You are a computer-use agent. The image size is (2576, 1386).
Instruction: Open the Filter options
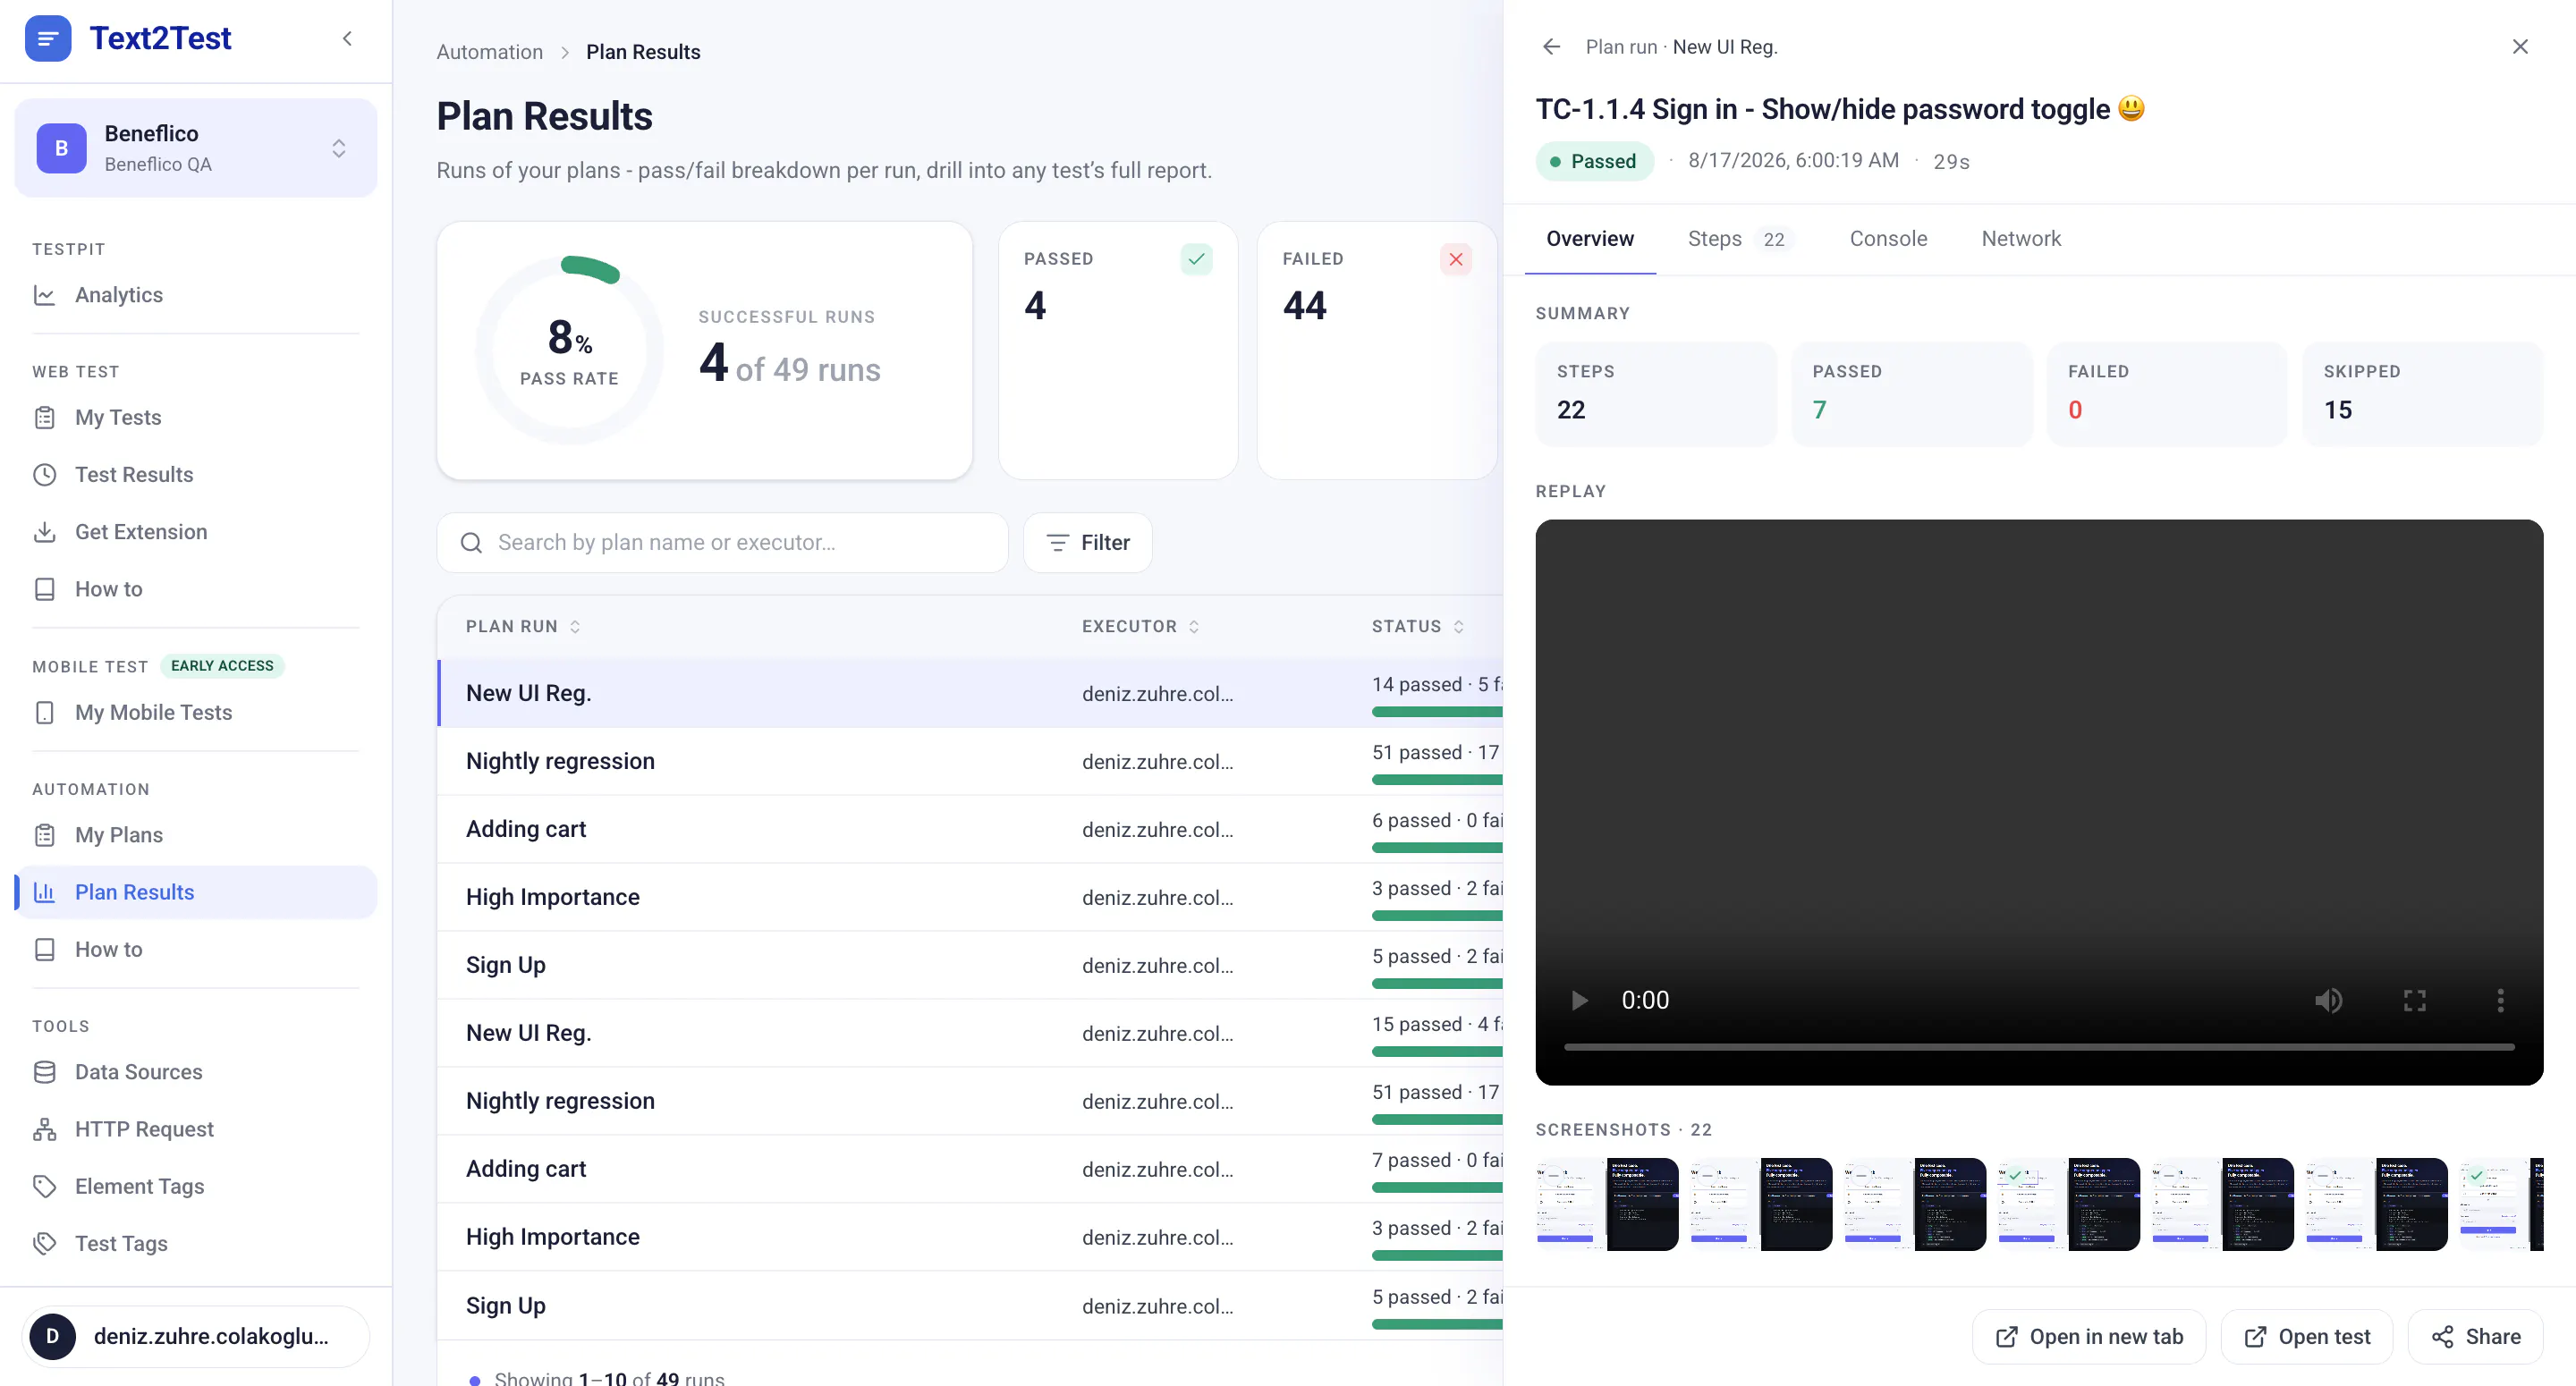click(1087, 542)
